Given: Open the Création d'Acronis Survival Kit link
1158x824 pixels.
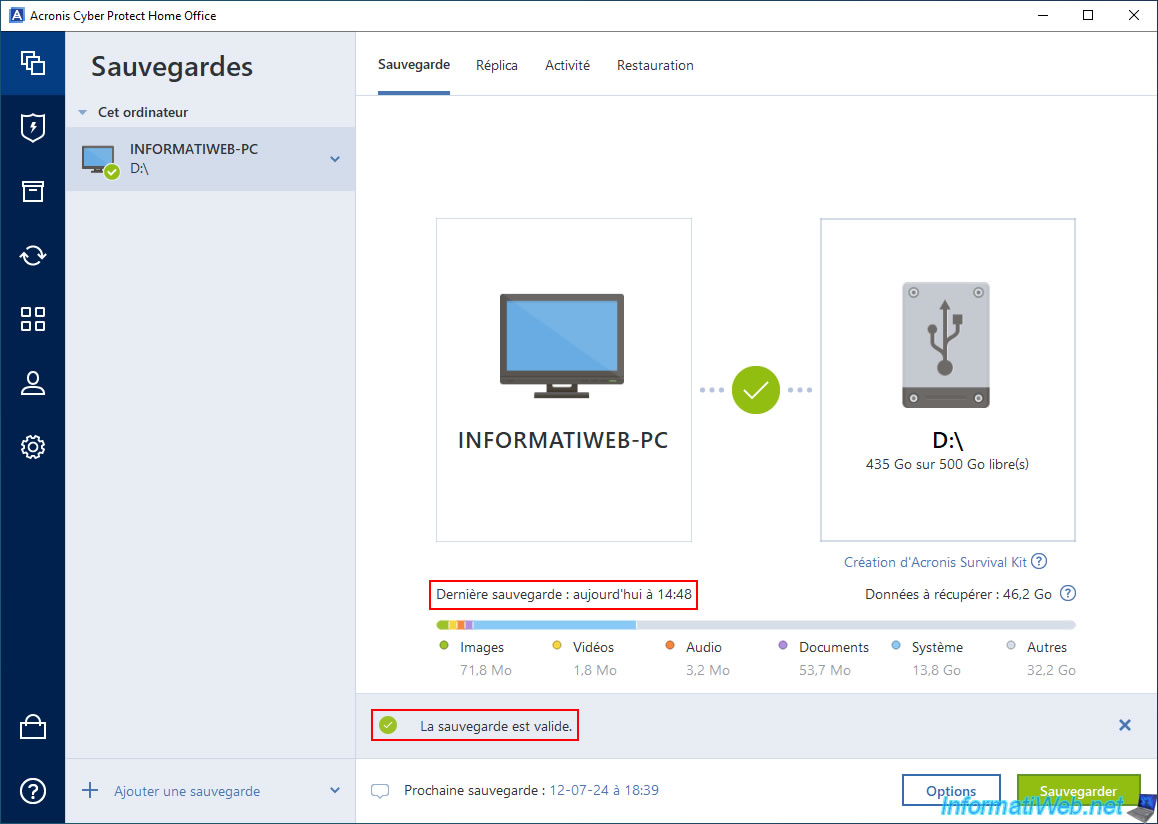Looking at the screenshot, I should [936, 562].
